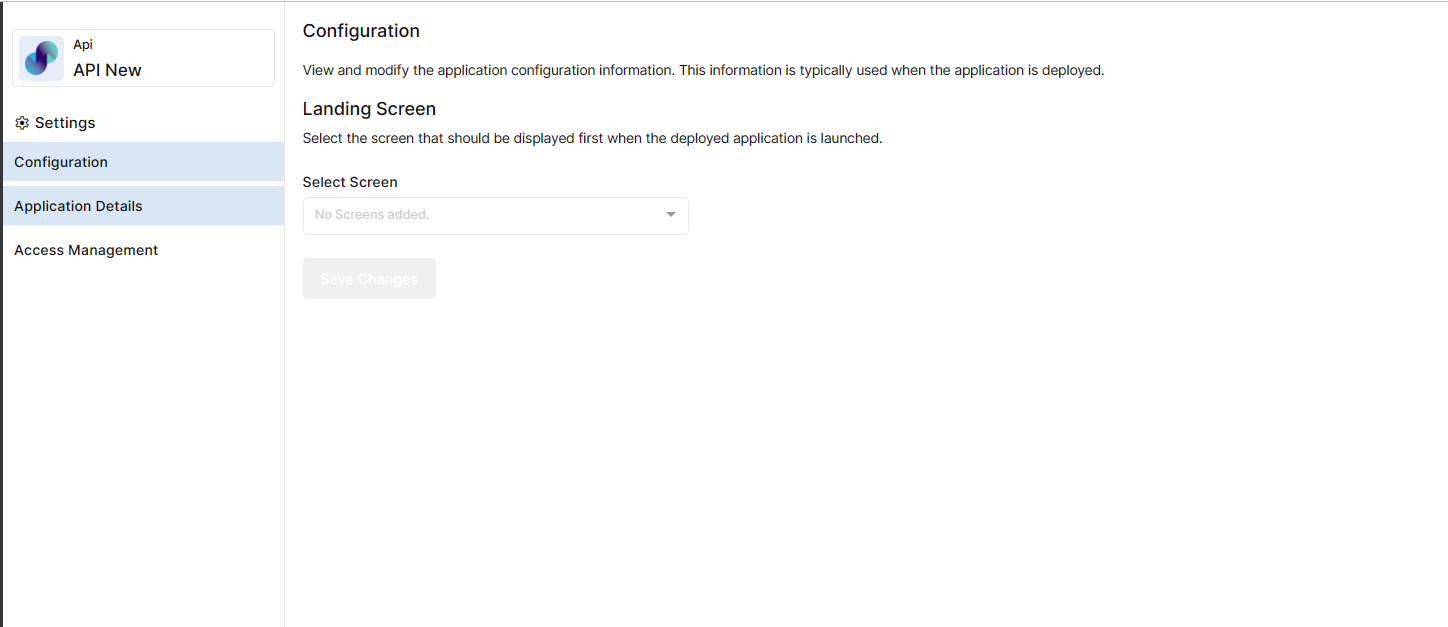Open the Configuration sidebar item
The width and height of the screenshot is (1448, 627).
coord(143,162)
